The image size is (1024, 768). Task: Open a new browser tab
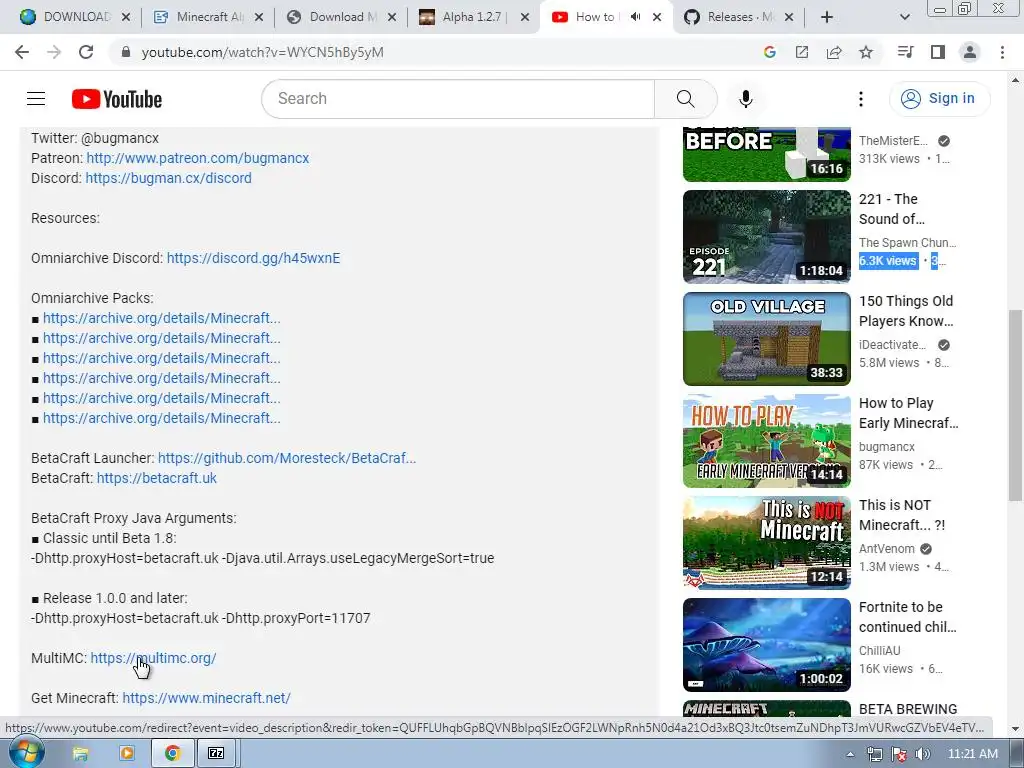click(827, 17)
